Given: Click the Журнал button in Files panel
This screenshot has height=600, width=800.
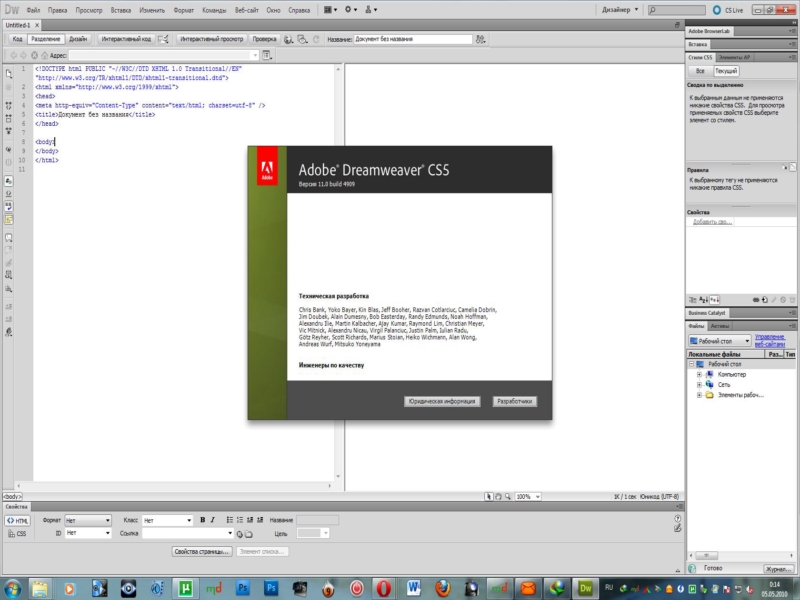Looking at the screenshot, I should click(x=778, y=569).
